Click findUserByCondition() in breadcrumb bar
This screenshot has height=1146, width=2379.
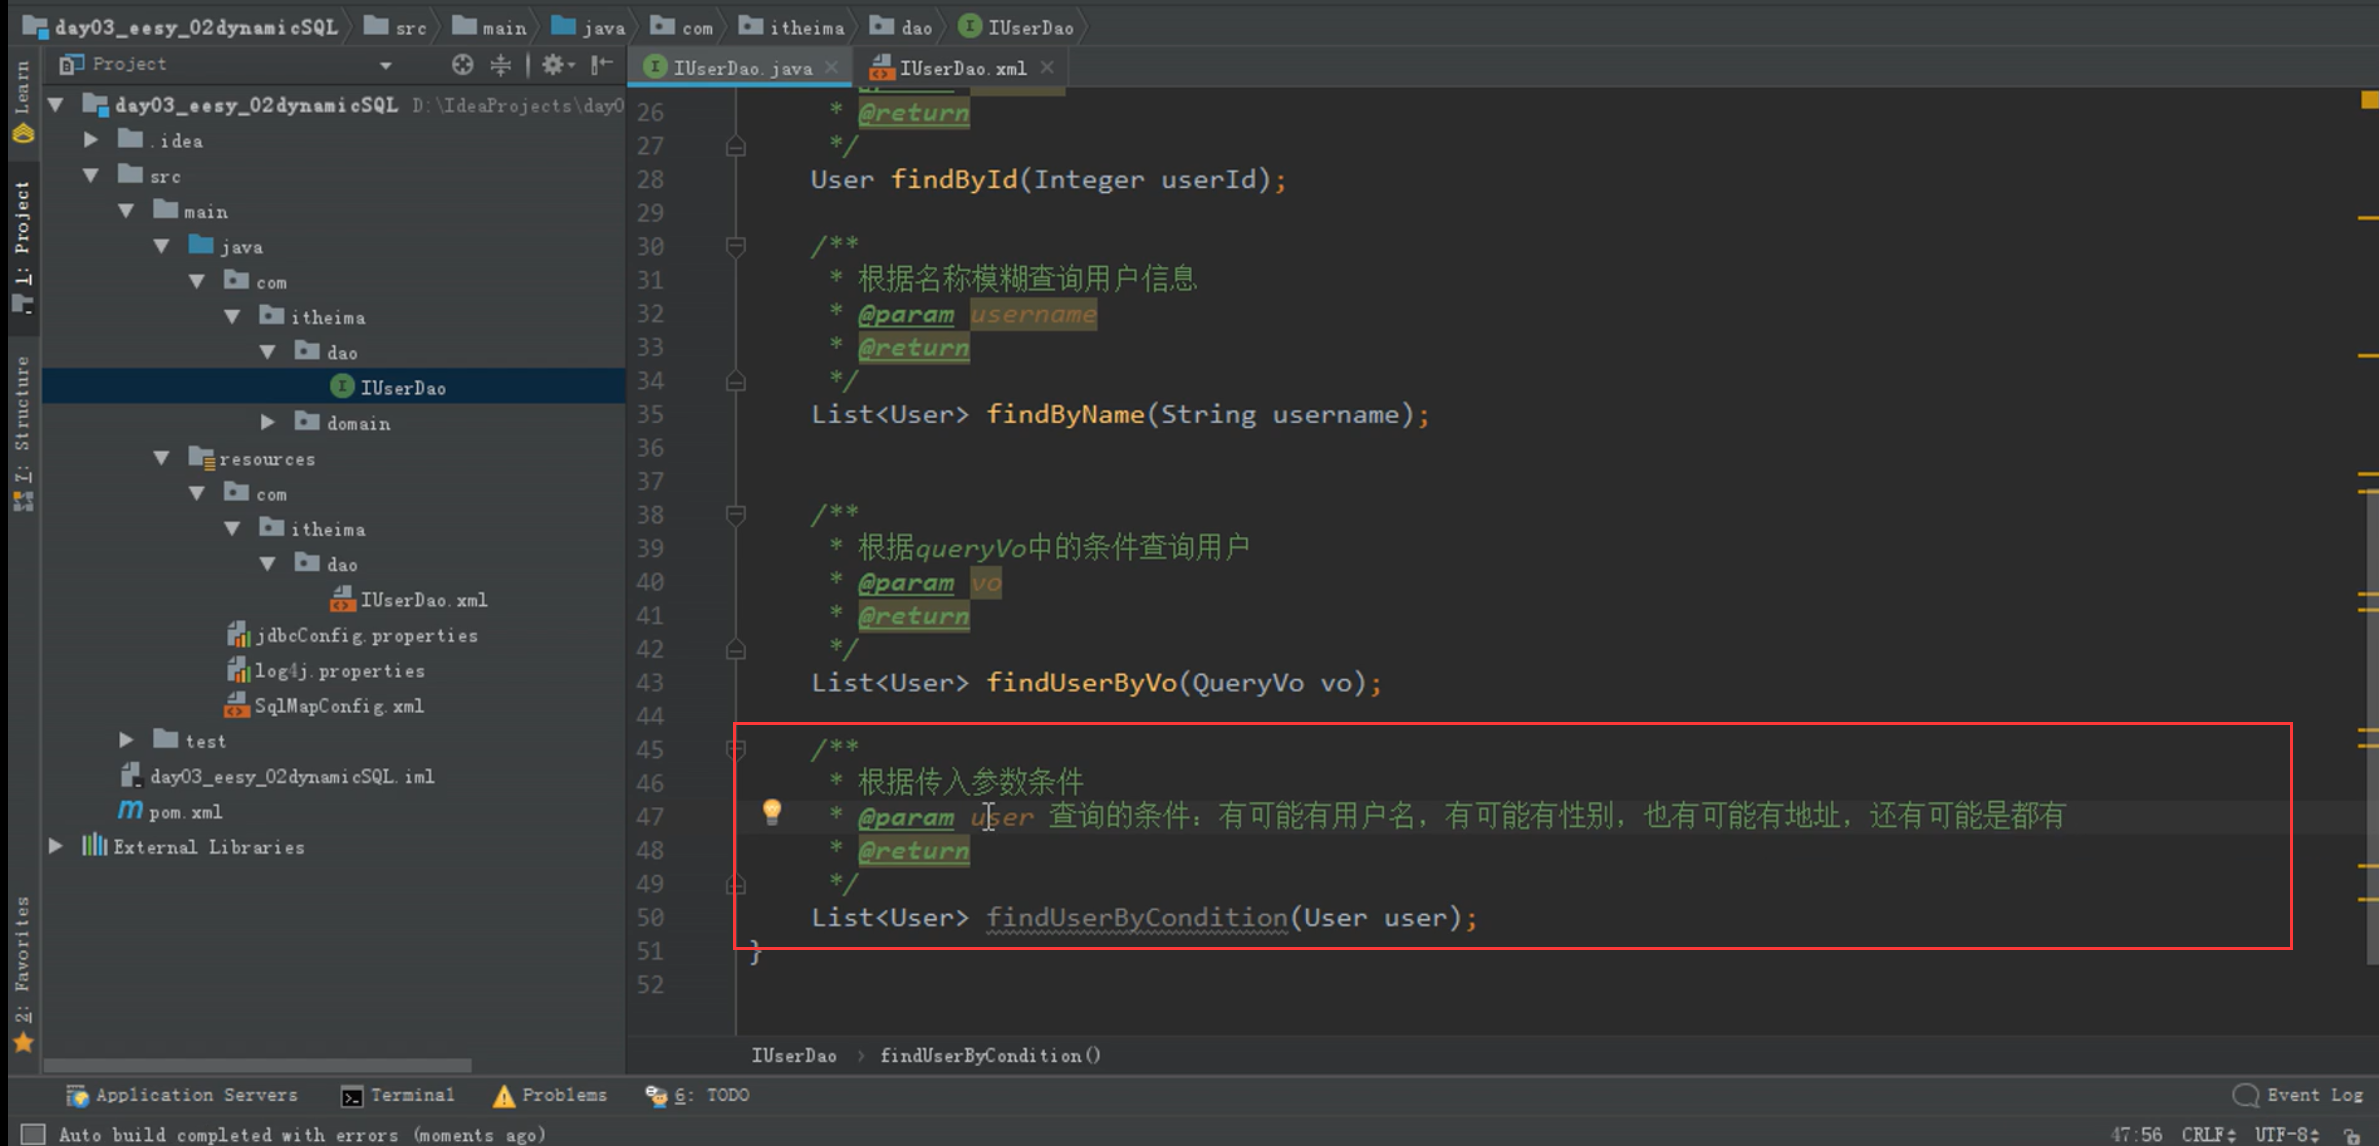pos(990,1055)
